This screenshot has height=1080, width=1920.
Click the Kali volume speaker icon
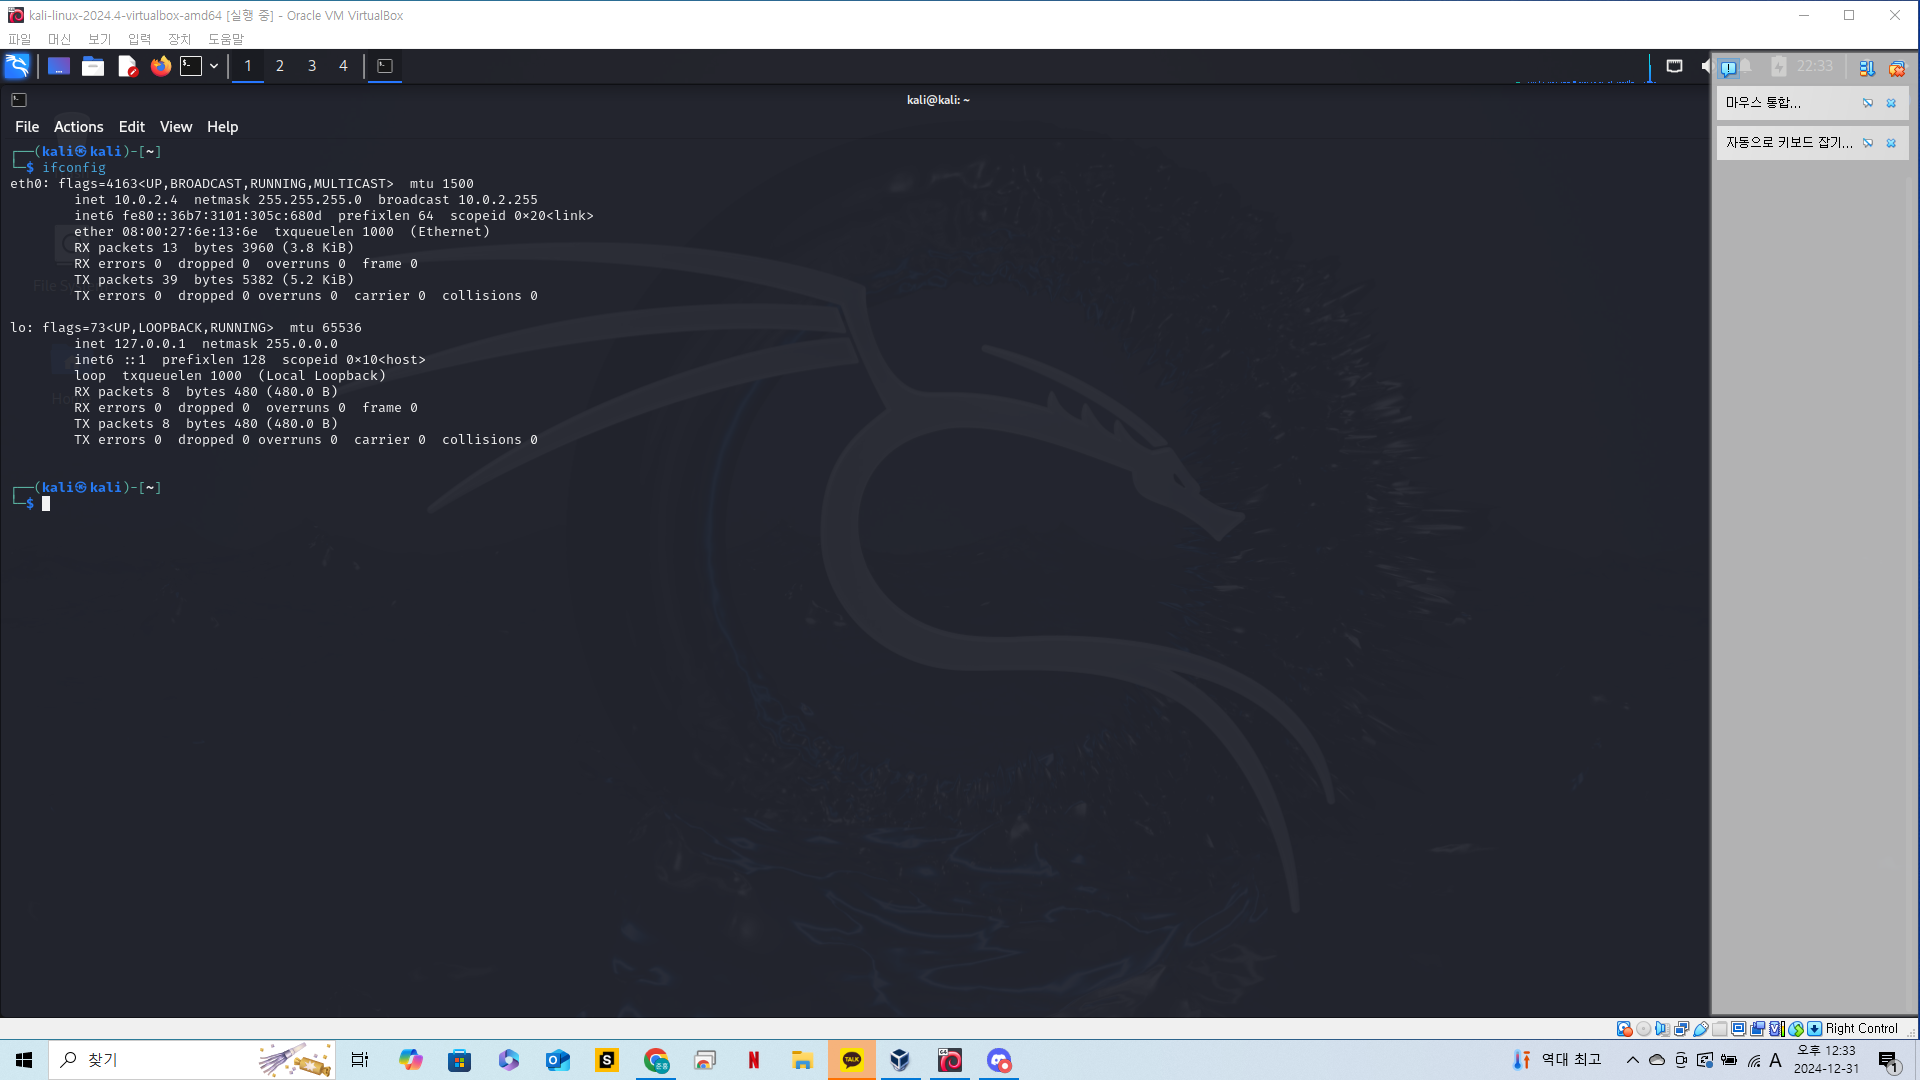[1705, 66]
